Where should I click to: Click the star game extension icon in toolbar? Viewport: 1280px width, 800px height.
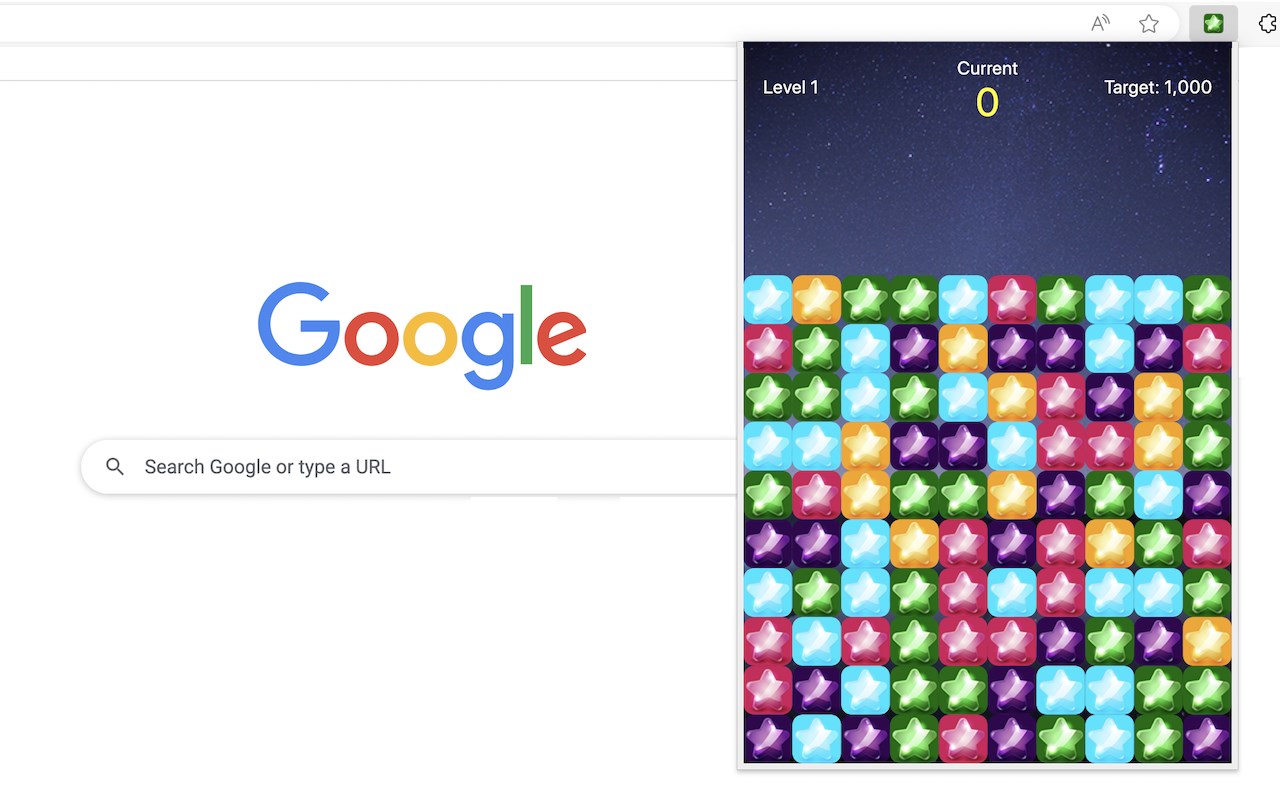pos(1213,24)
